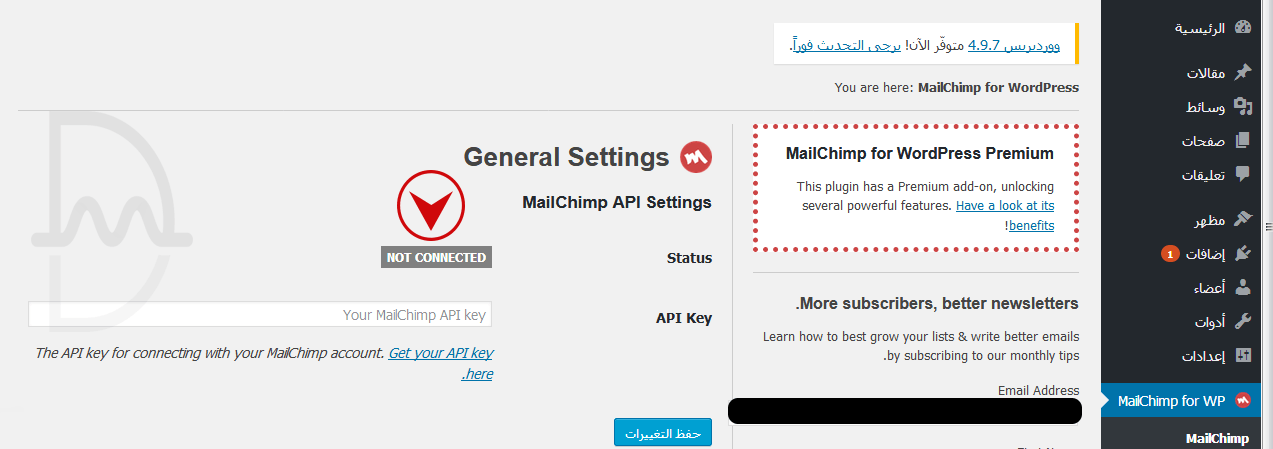
Task: Click the حفظ التغييرات save button
Action: point(662,433)
